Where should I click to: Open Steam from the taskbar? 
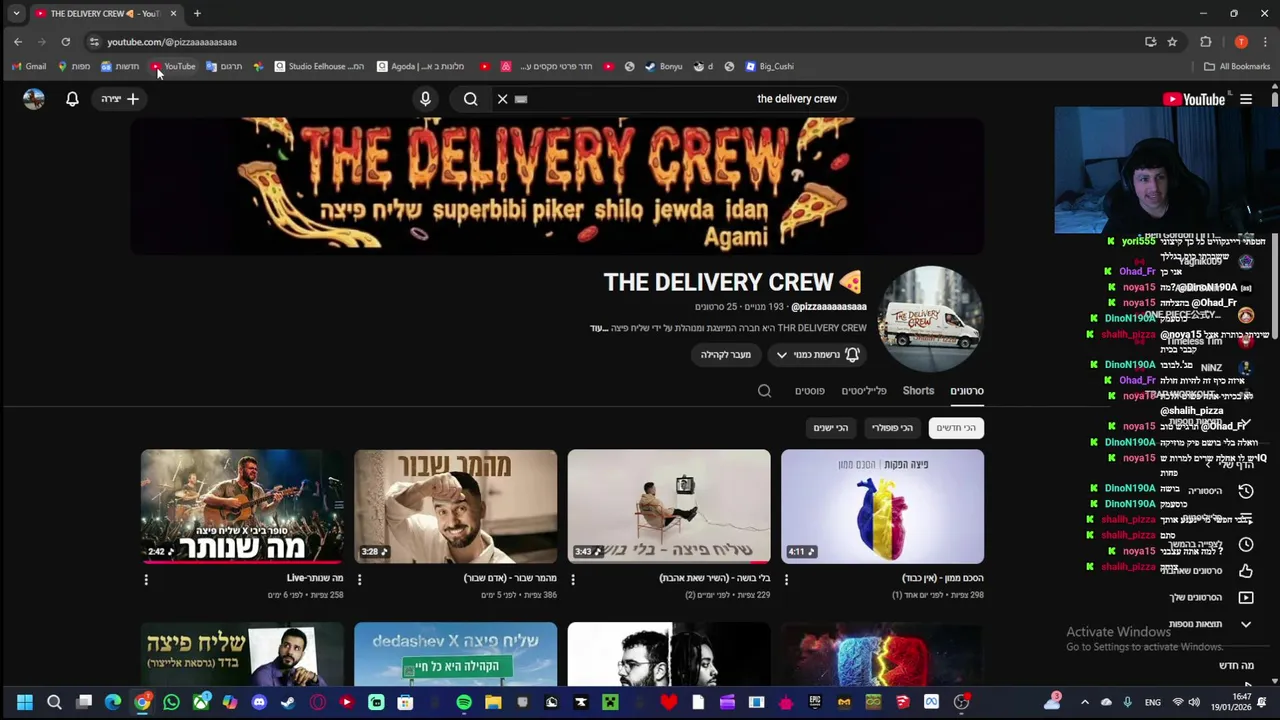(x=288, y=702)
